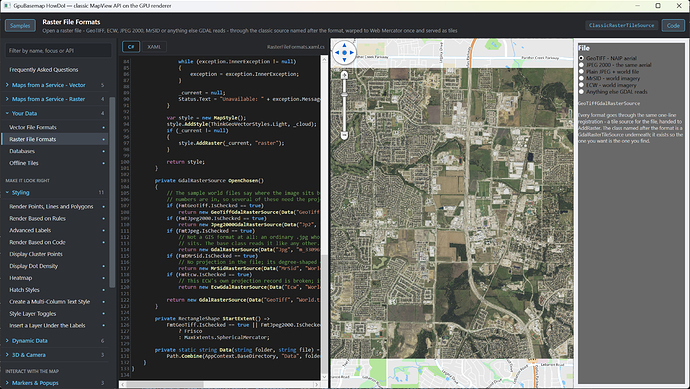Viewport: 690px width, 389px height.
Task: Collapse the Styling group
Action: [x=55, y=192]
